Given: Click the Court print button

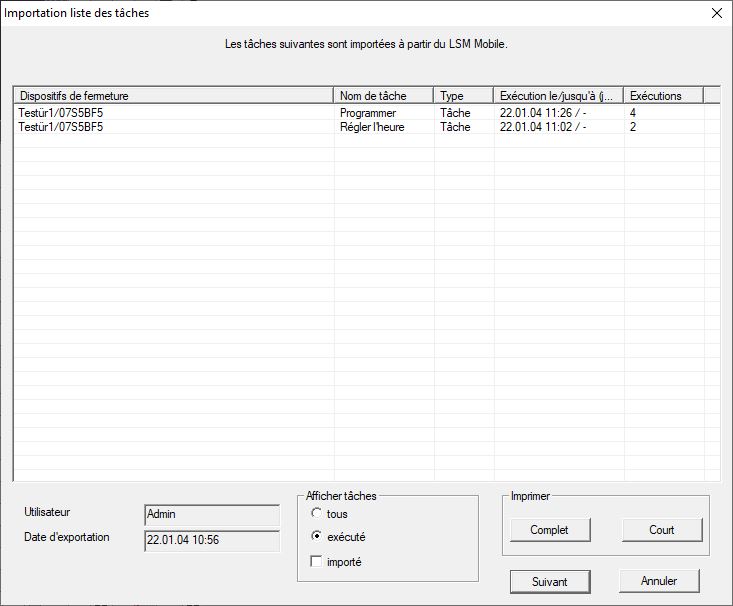Looking at the screenshot, I should tap(661, 530).
